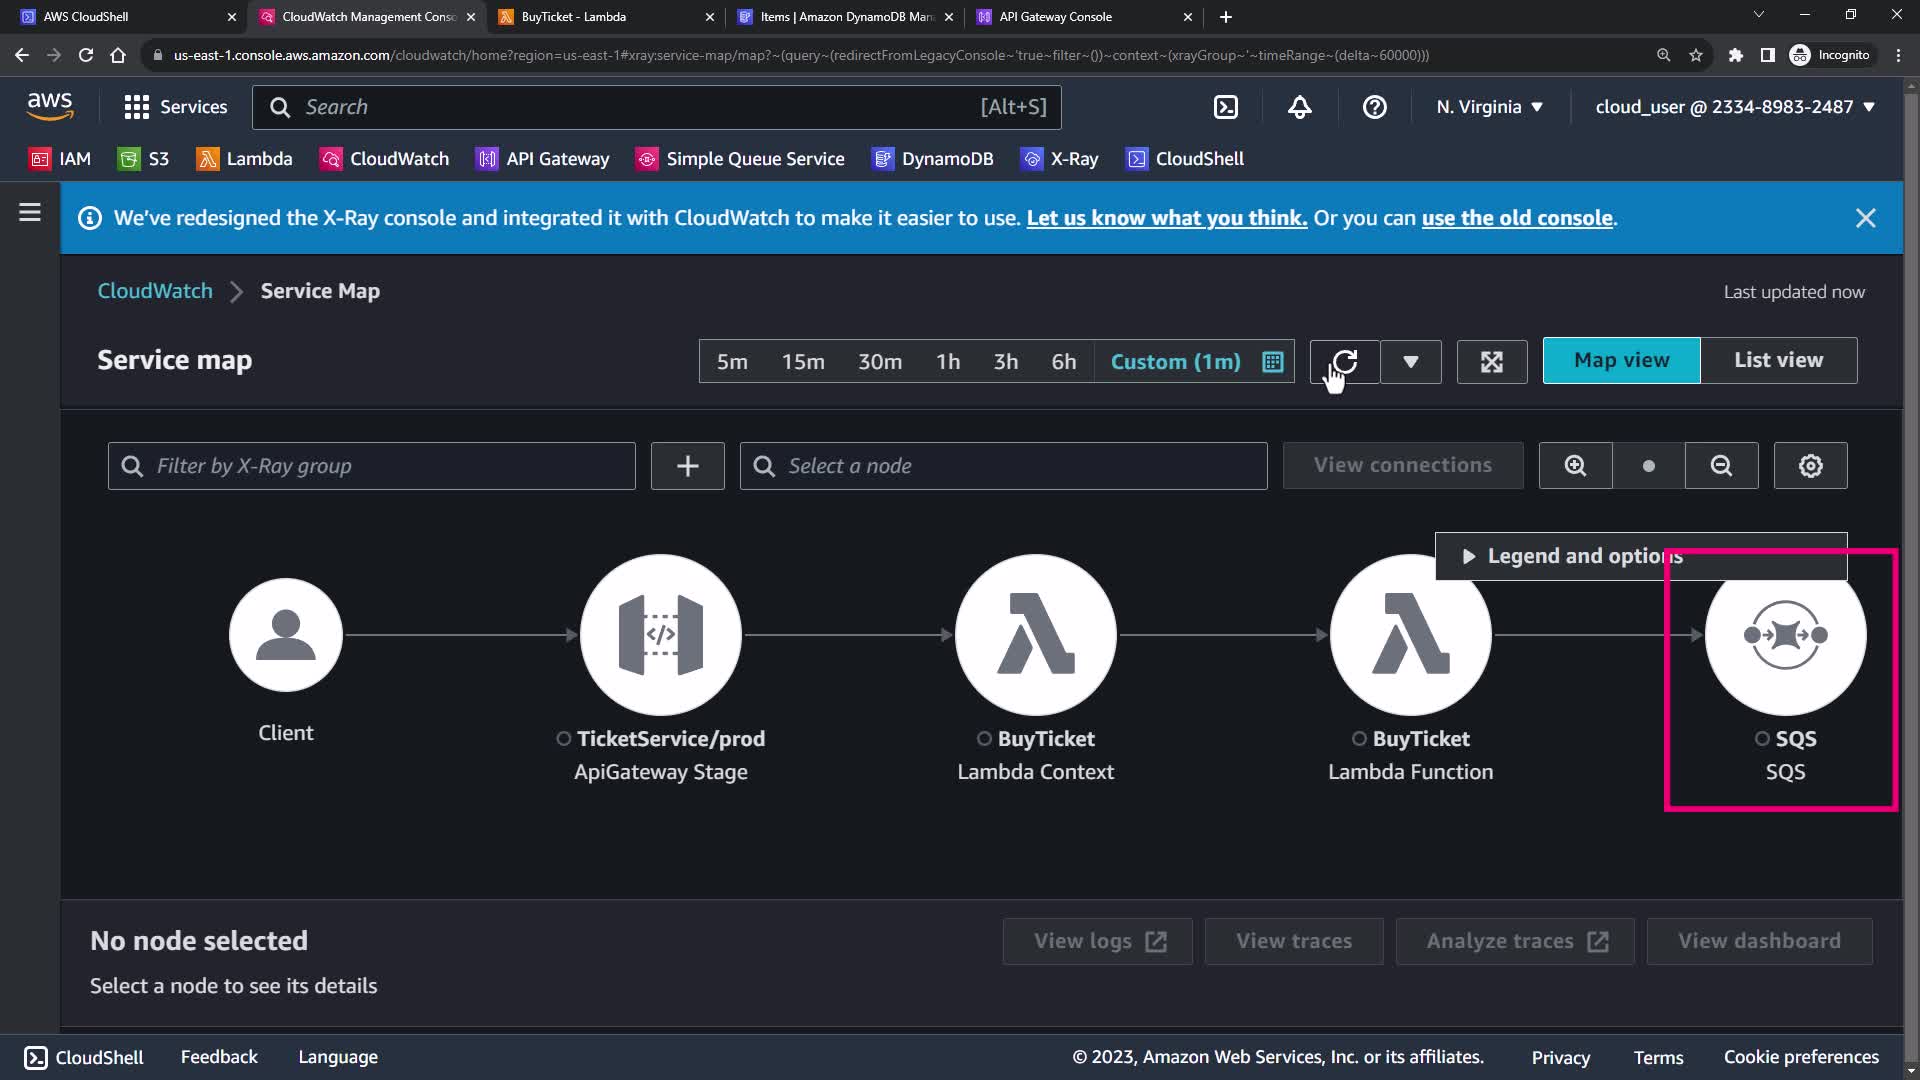Viewport: 1920px width, 1080px height.
Task: Click the CloudWatch breadcrumb link
Action: pos(155,291)
